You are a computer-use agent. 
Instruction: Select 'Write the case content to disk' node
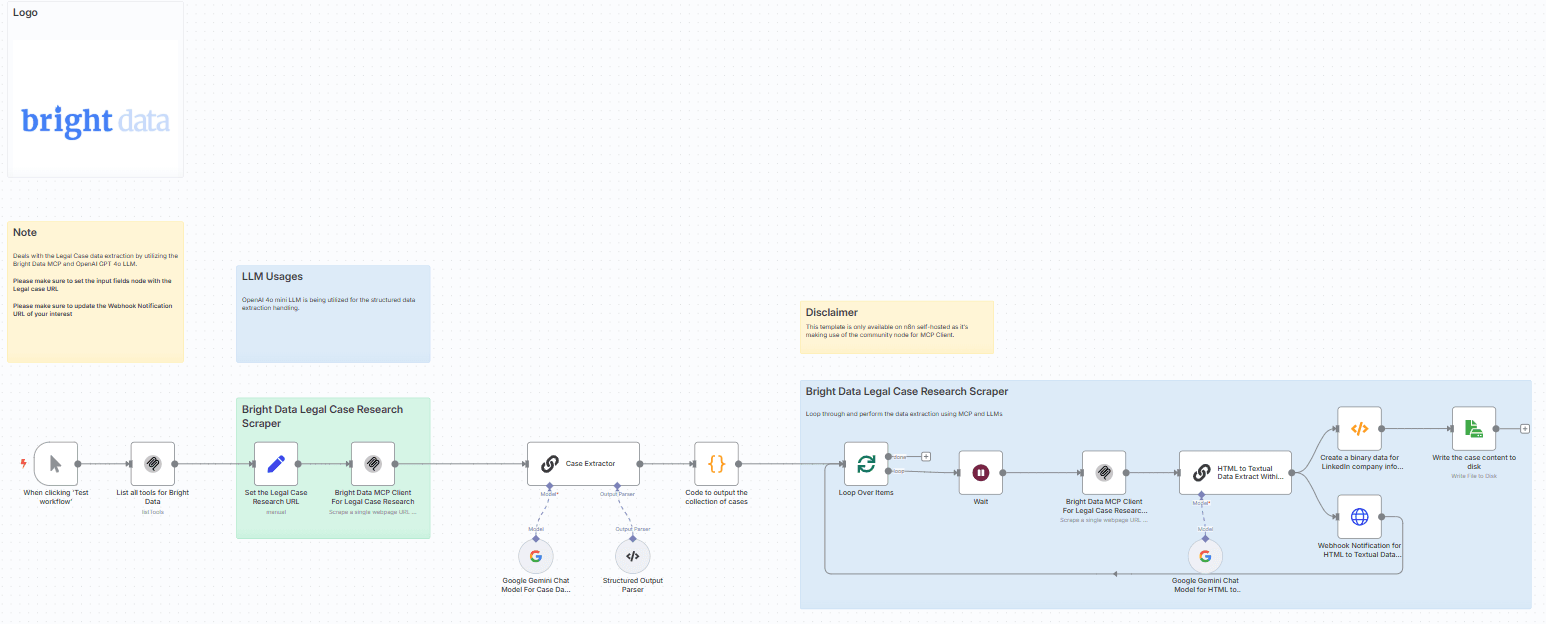point(1474,428)
